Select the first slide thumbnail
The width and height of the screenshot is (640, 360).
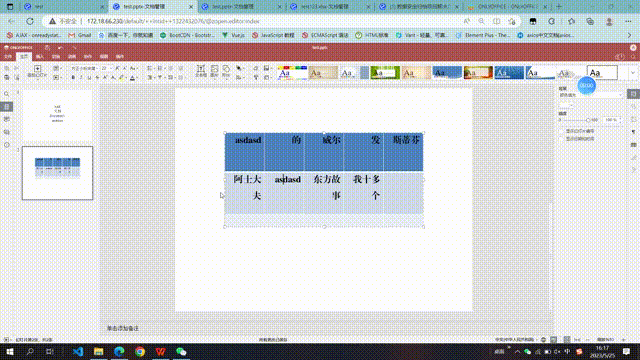coord(57,116)
